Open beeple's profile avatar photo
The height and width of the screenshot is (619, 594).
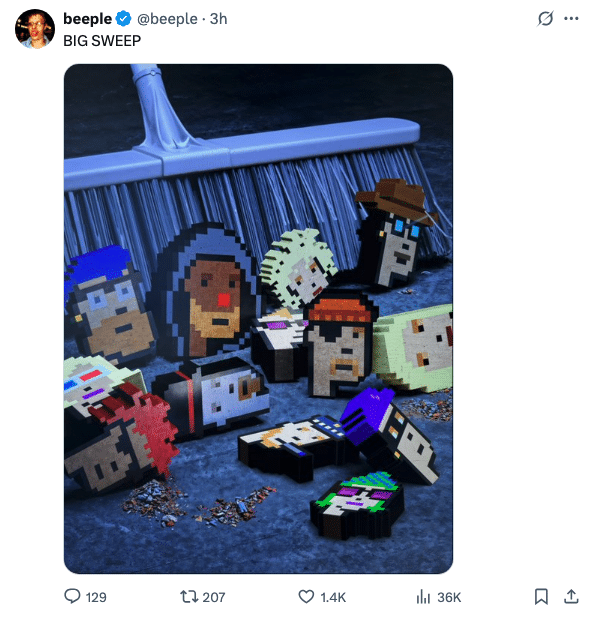(x=35, y=29)
